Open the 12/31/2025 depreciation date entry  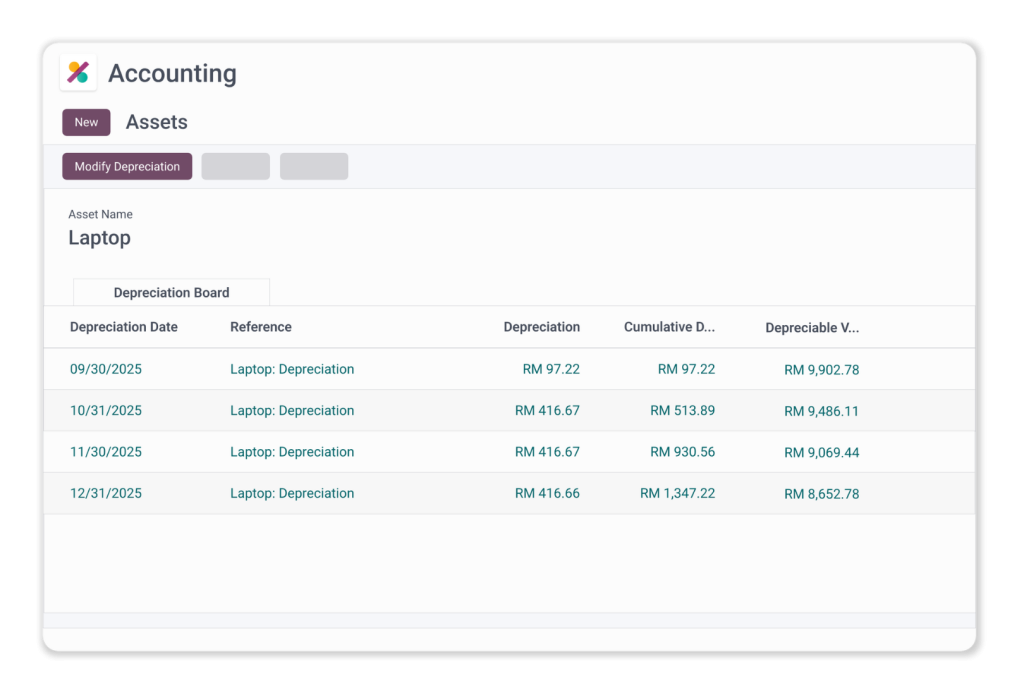pos(106,493)
